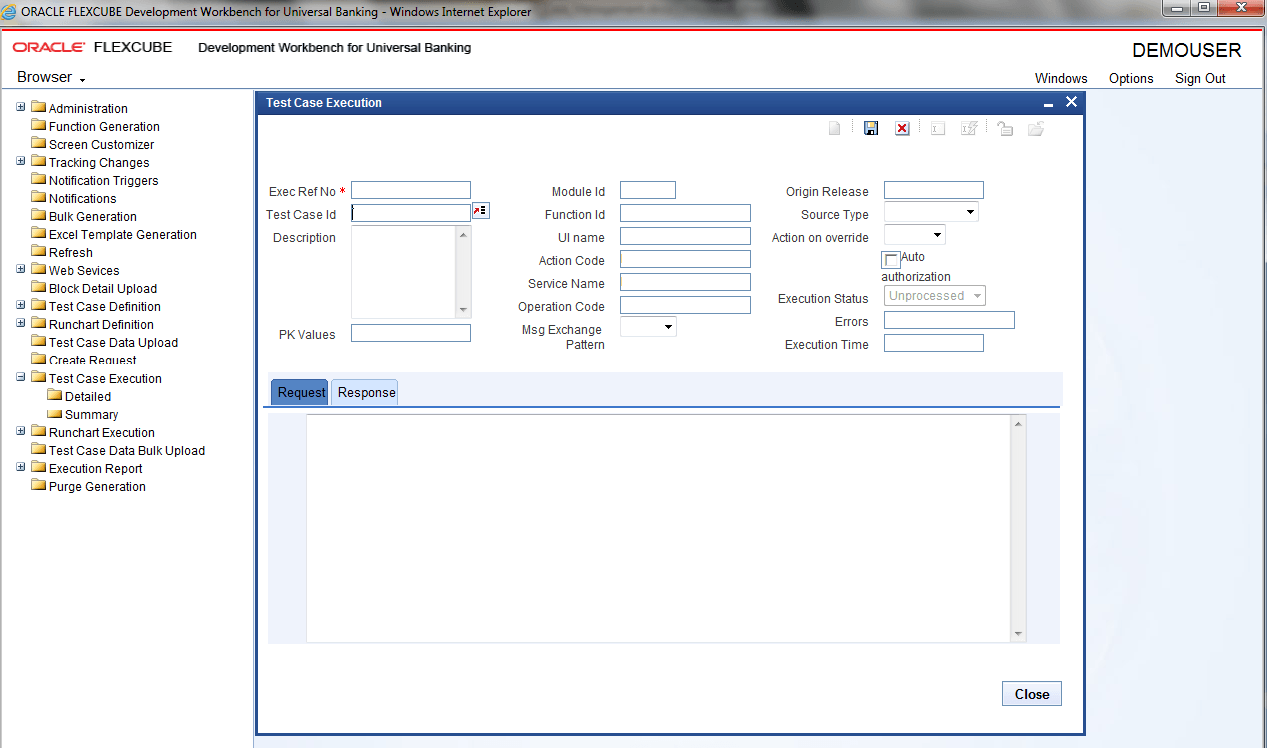Open Create Request tree item

pyautogui.click(x=92, y=360)
